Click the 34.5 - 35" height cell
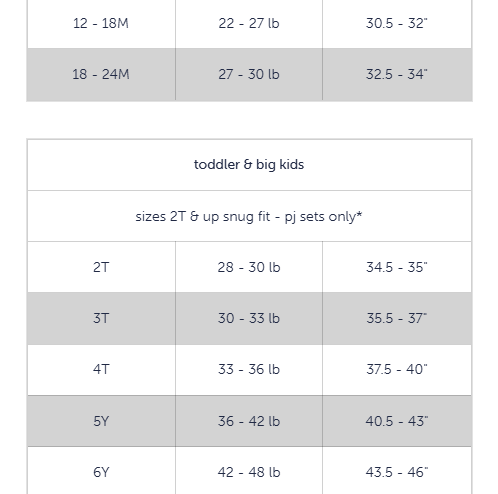Image resolution: width=498 pixels, height=494 pixels. (397, 267)
